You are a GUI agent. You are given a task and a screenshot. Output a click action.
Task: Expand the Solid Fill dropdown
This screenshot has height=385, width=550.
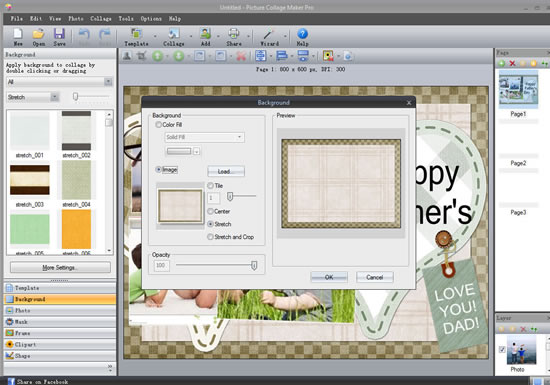pyautogui.click(x=204, y=137)
